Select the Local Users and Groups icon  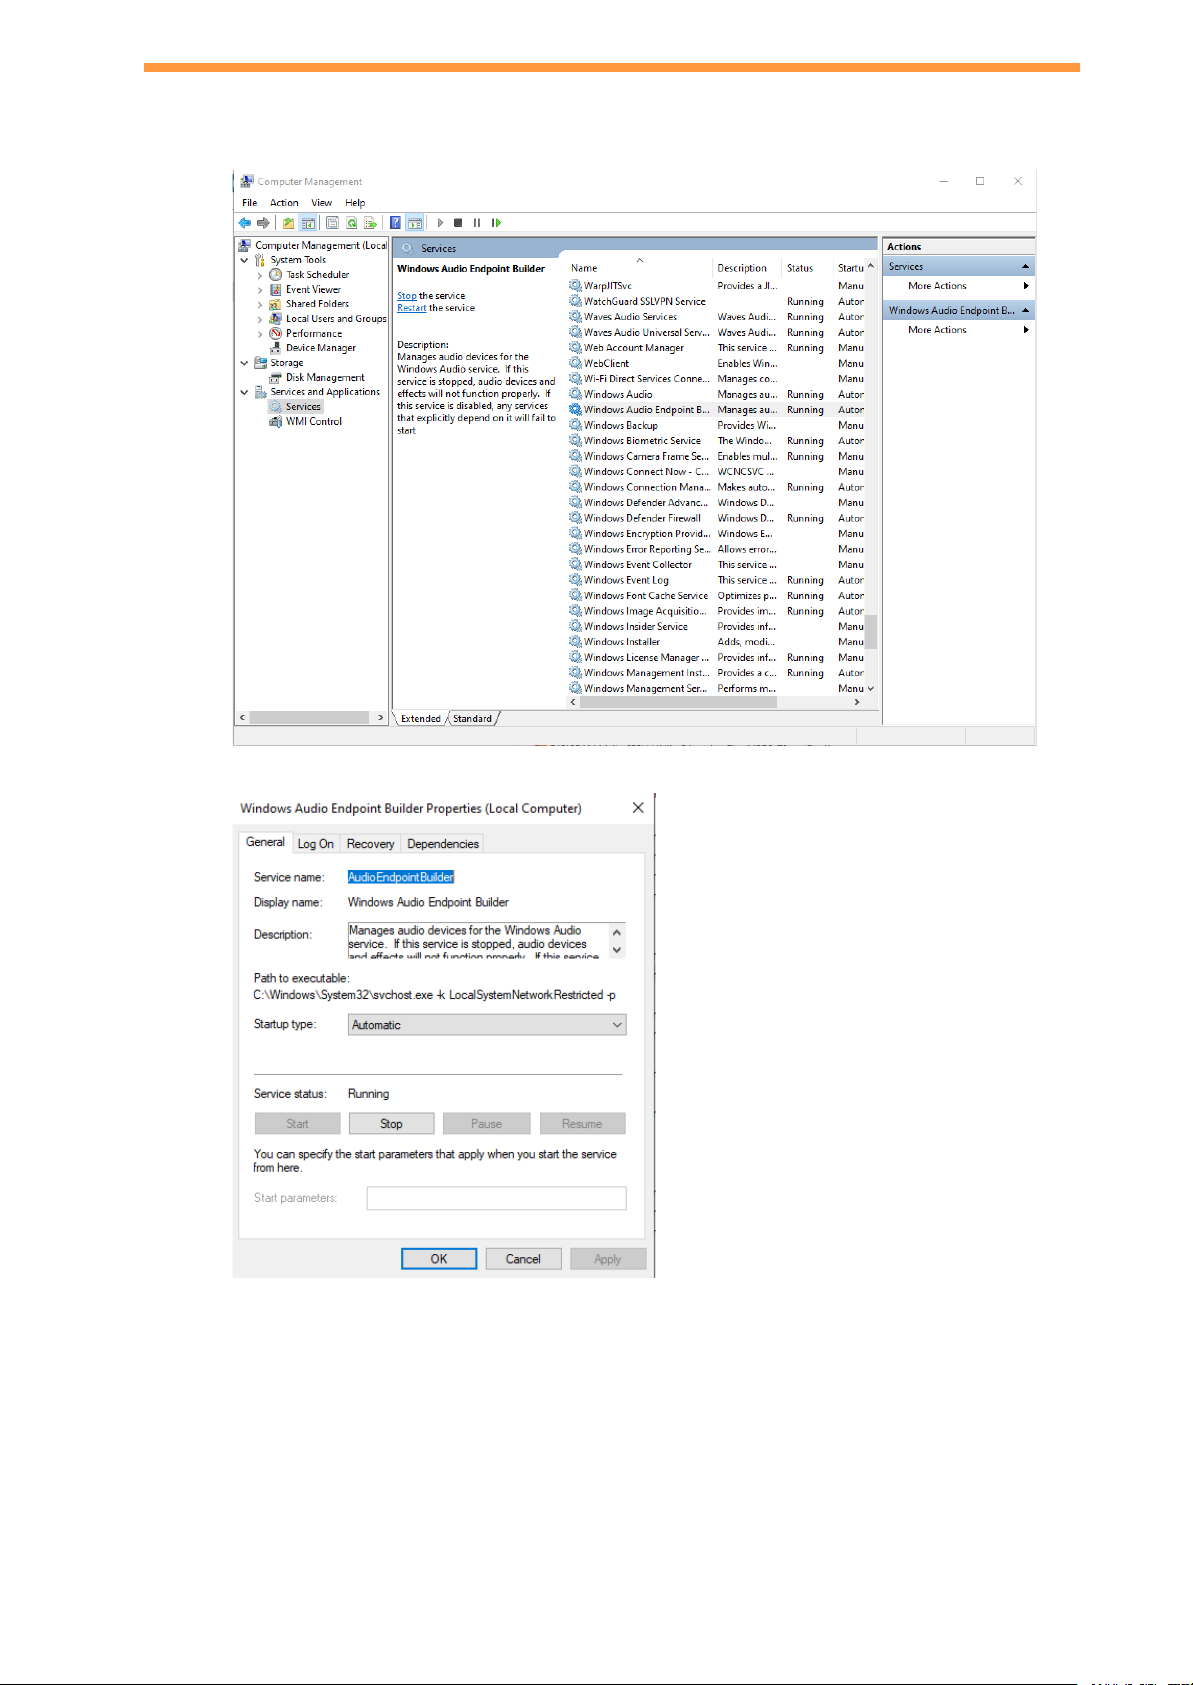276,319
